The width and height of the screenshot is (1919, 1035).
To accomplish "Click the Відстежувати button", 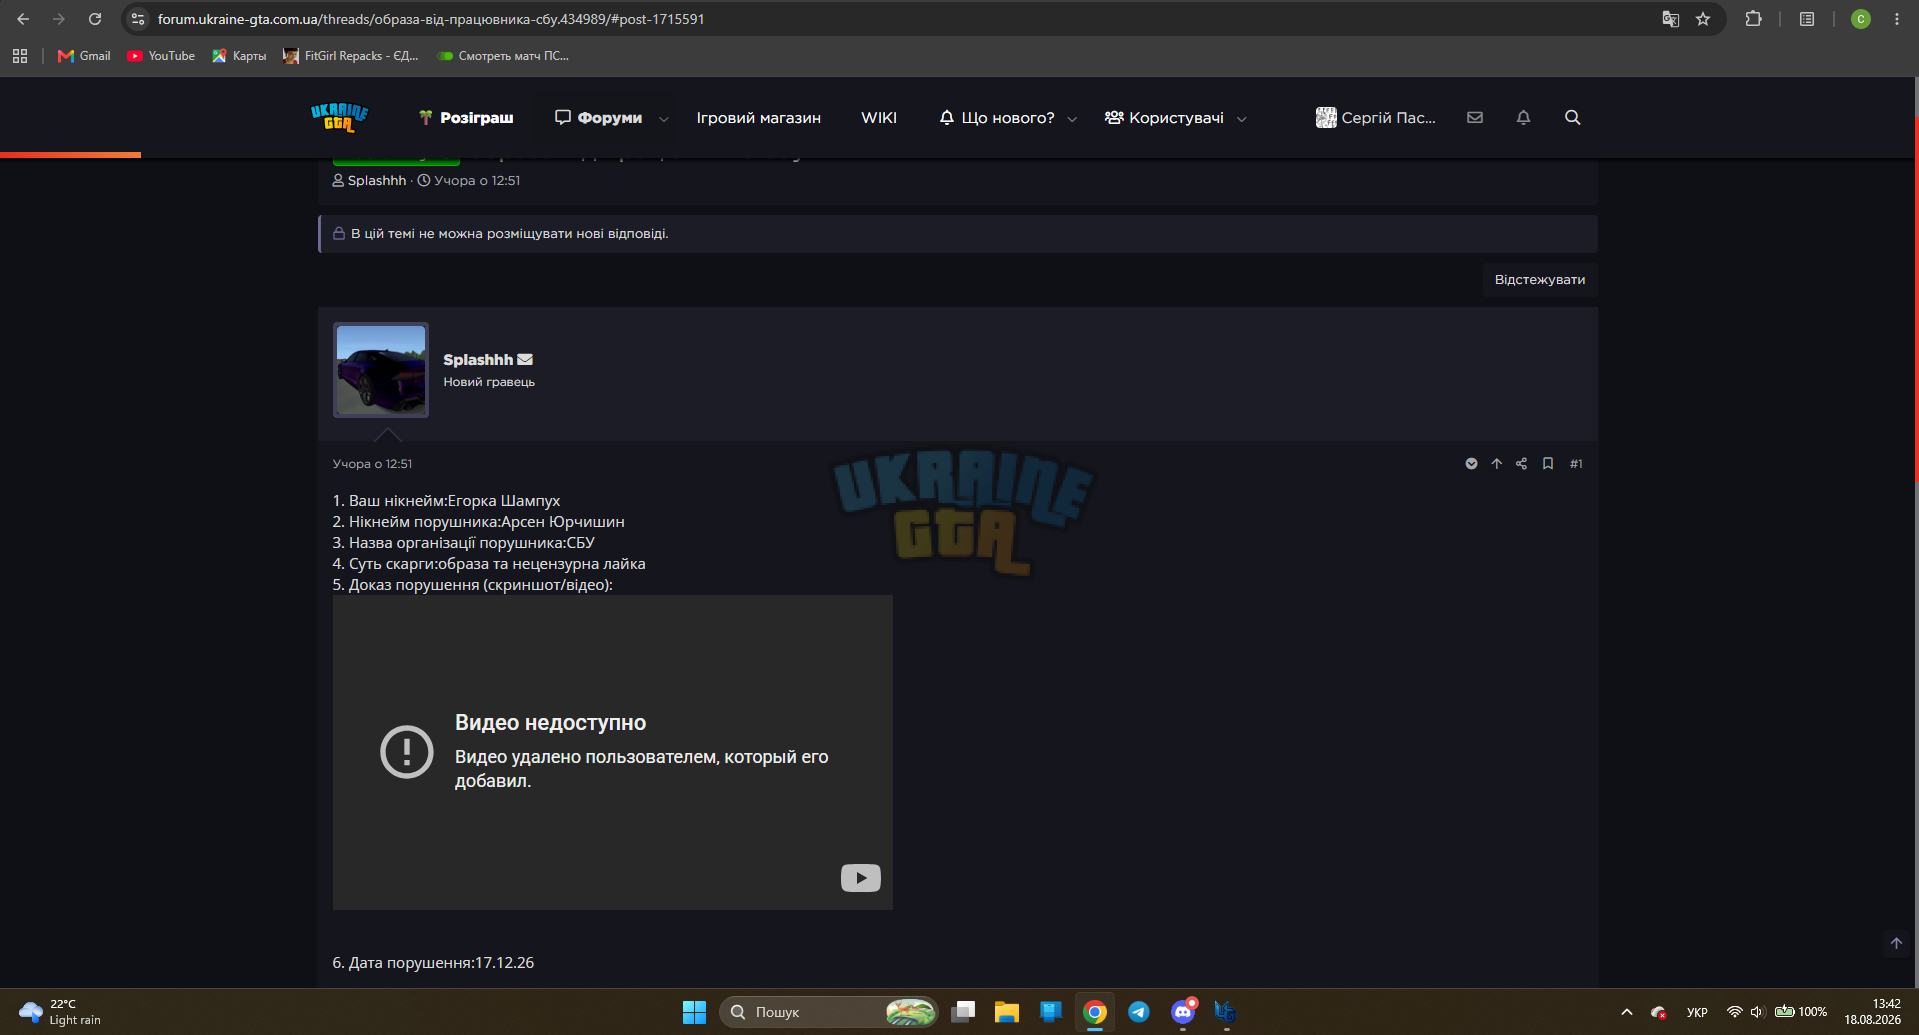I will click(x=1540, y=280).
